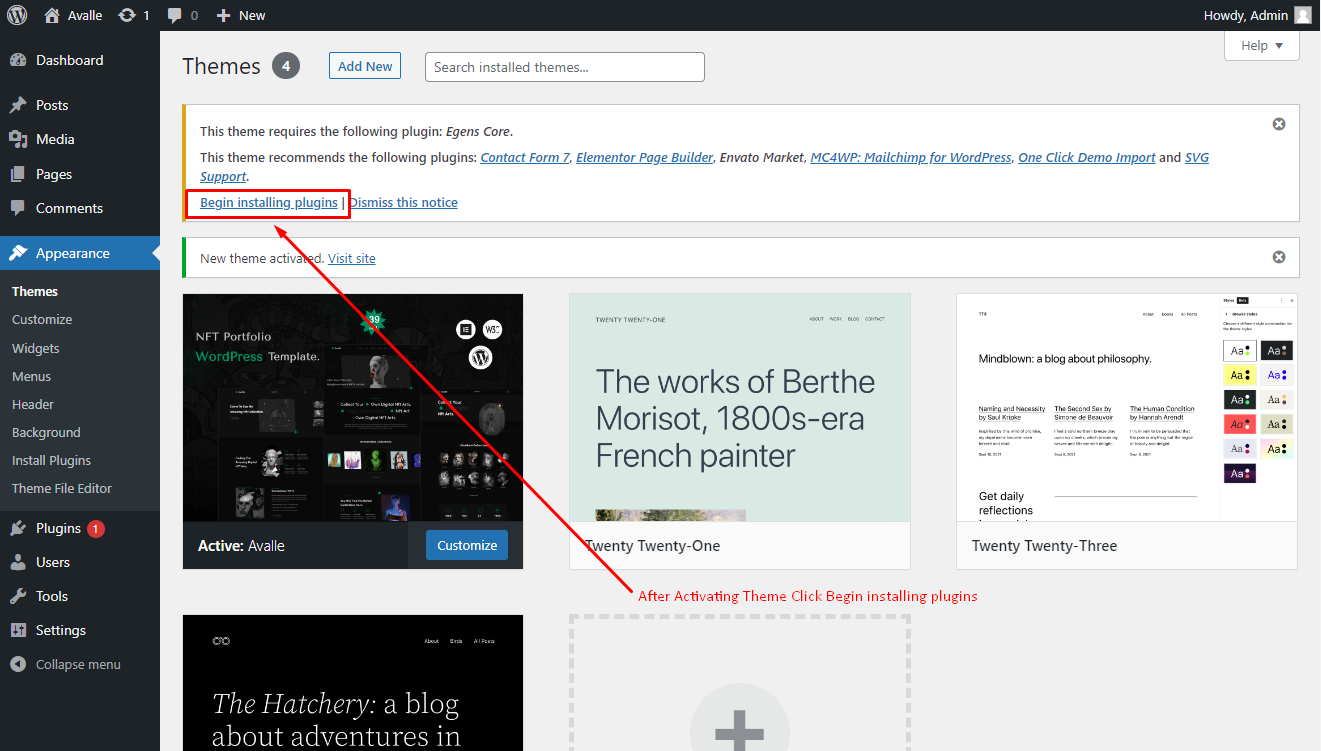The width and height of the screenshot is (1321, 751).
Task: Click the Pages icon in sidebar
Action: [18, 174]
